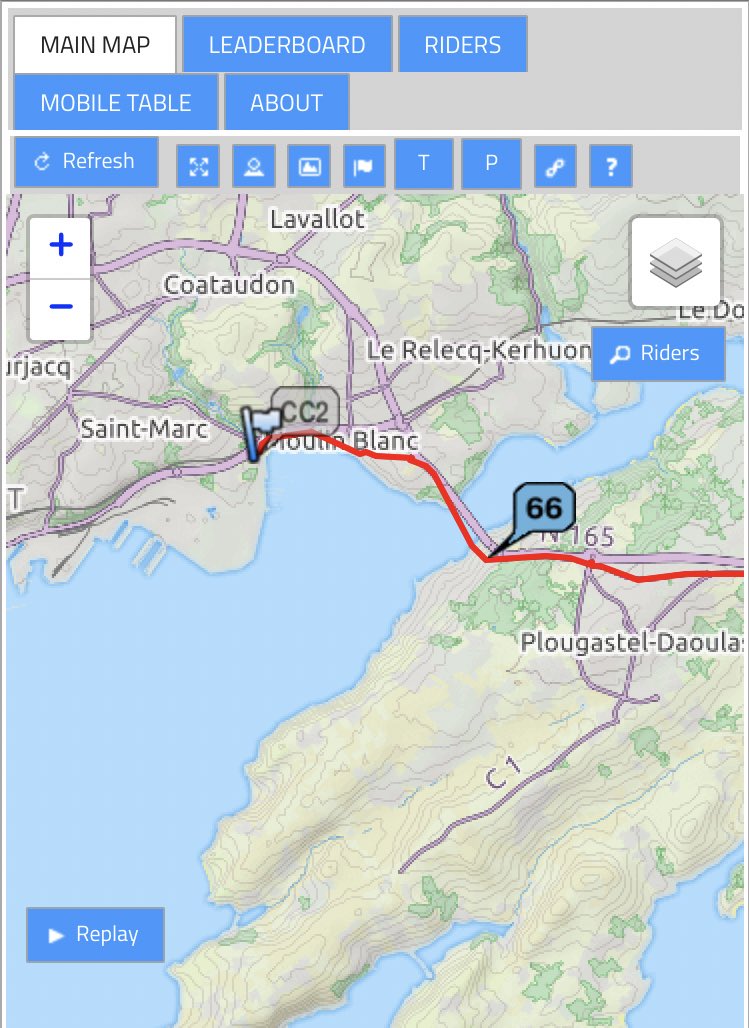Start the Replay playback

pyautogui.click(x=95, y=934)
